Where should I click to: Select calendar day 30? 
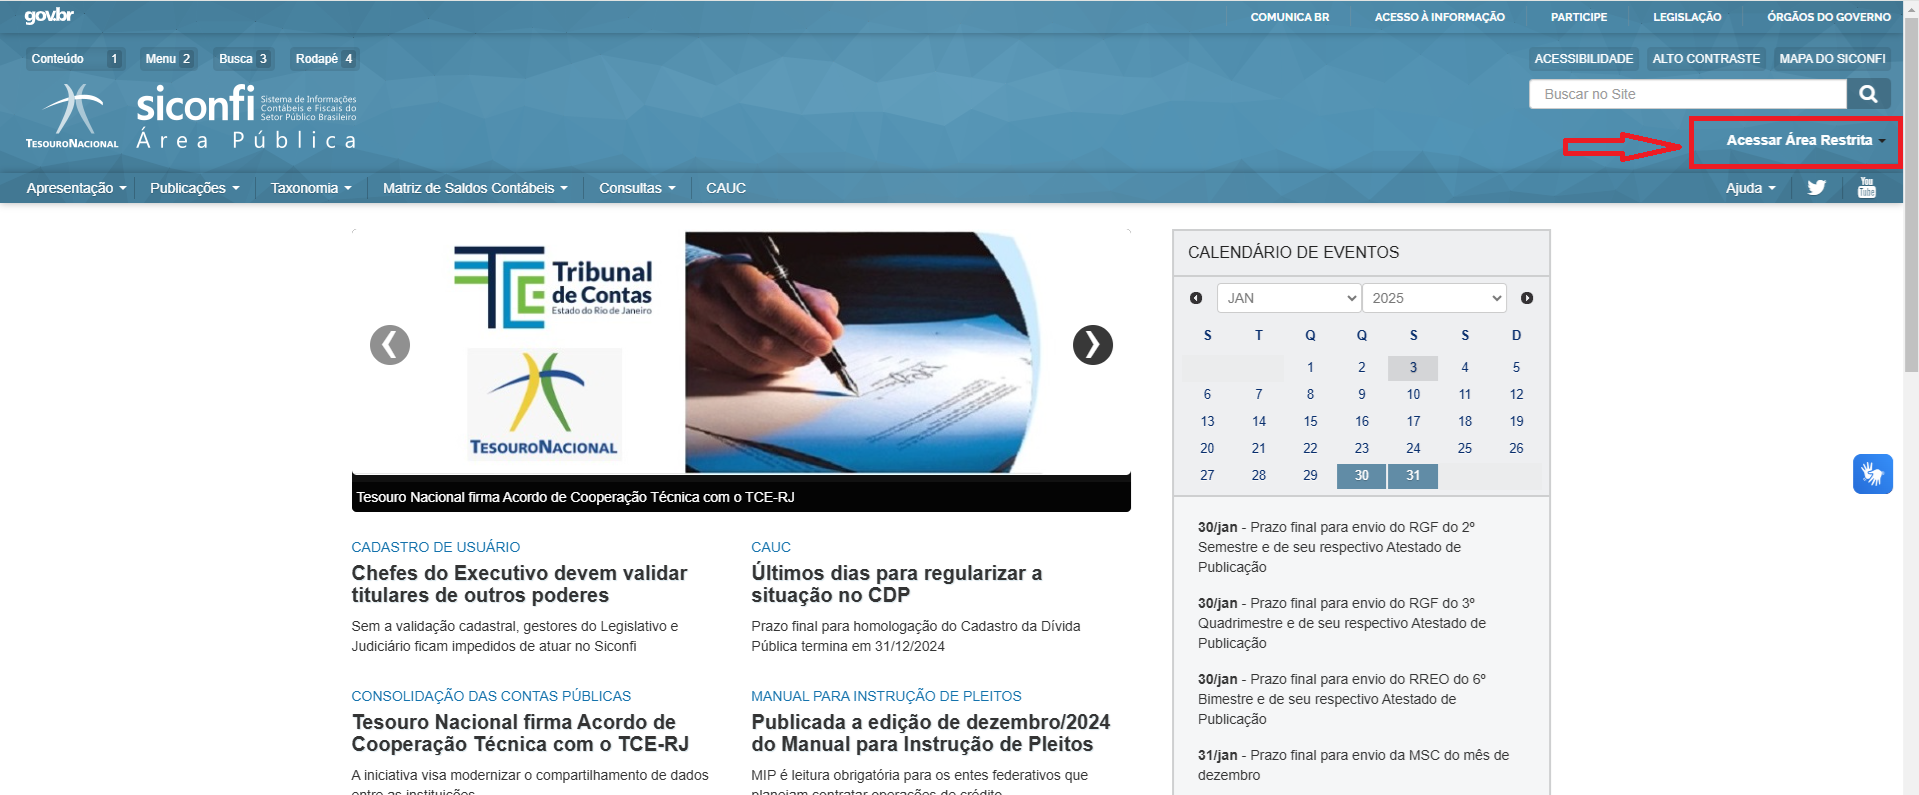[1361, 475]
